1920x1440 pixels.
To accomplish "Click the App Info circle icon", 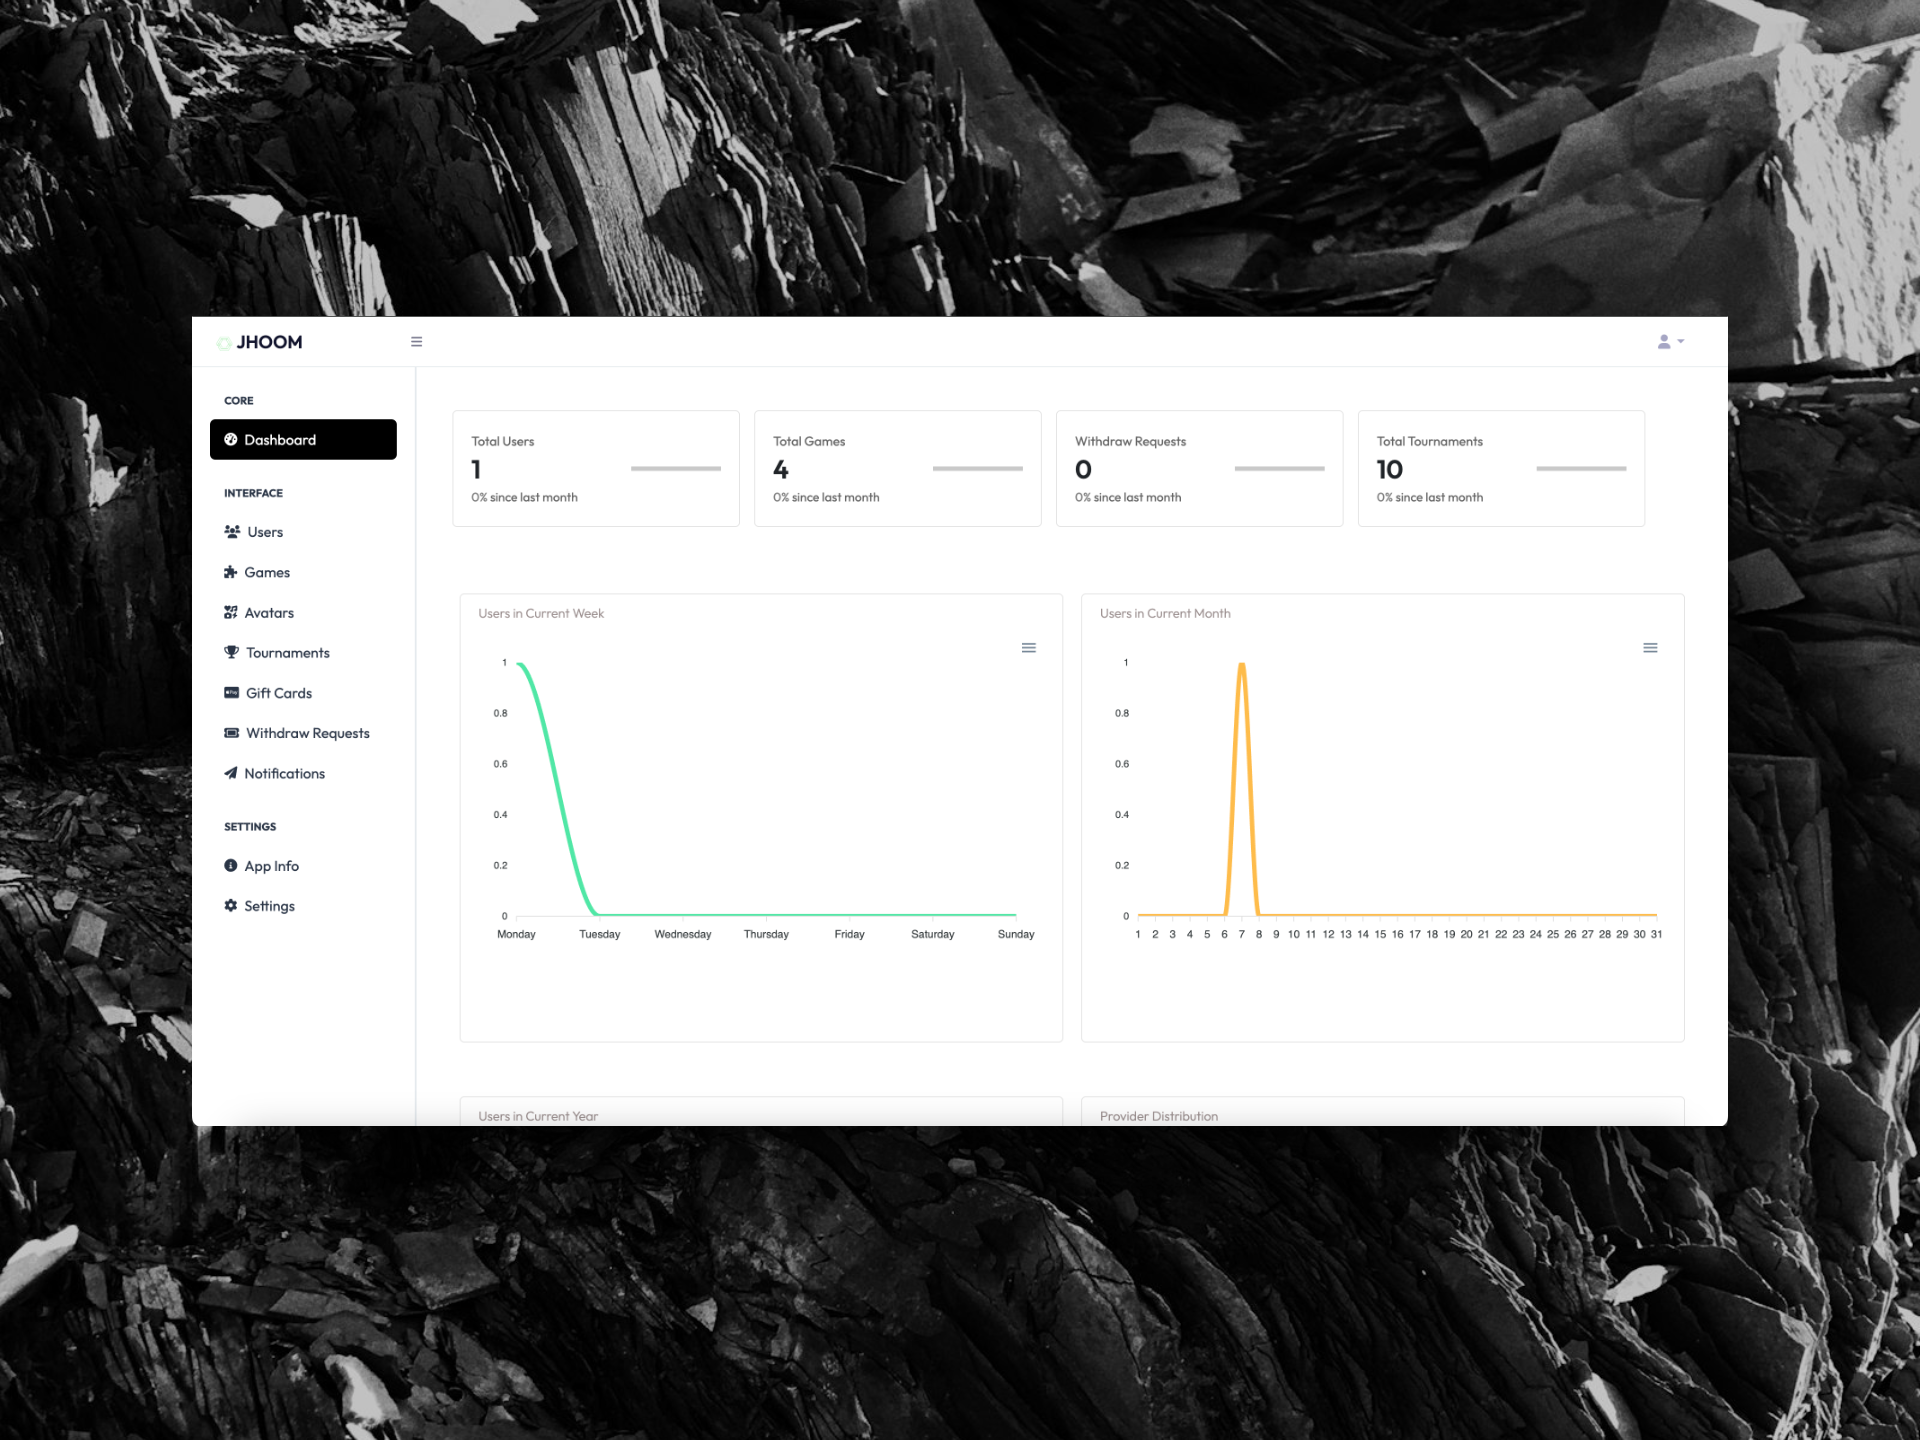I will point(231,866).
